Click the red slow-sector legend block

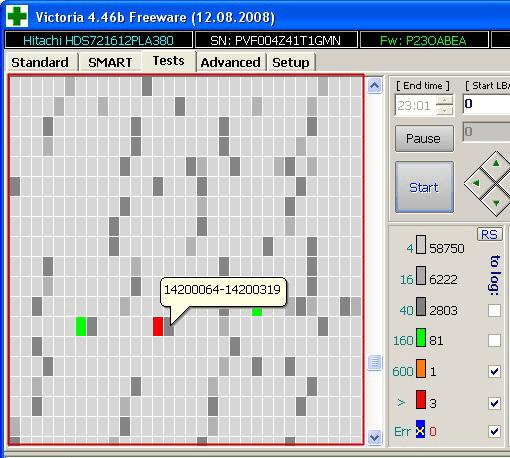421,399
